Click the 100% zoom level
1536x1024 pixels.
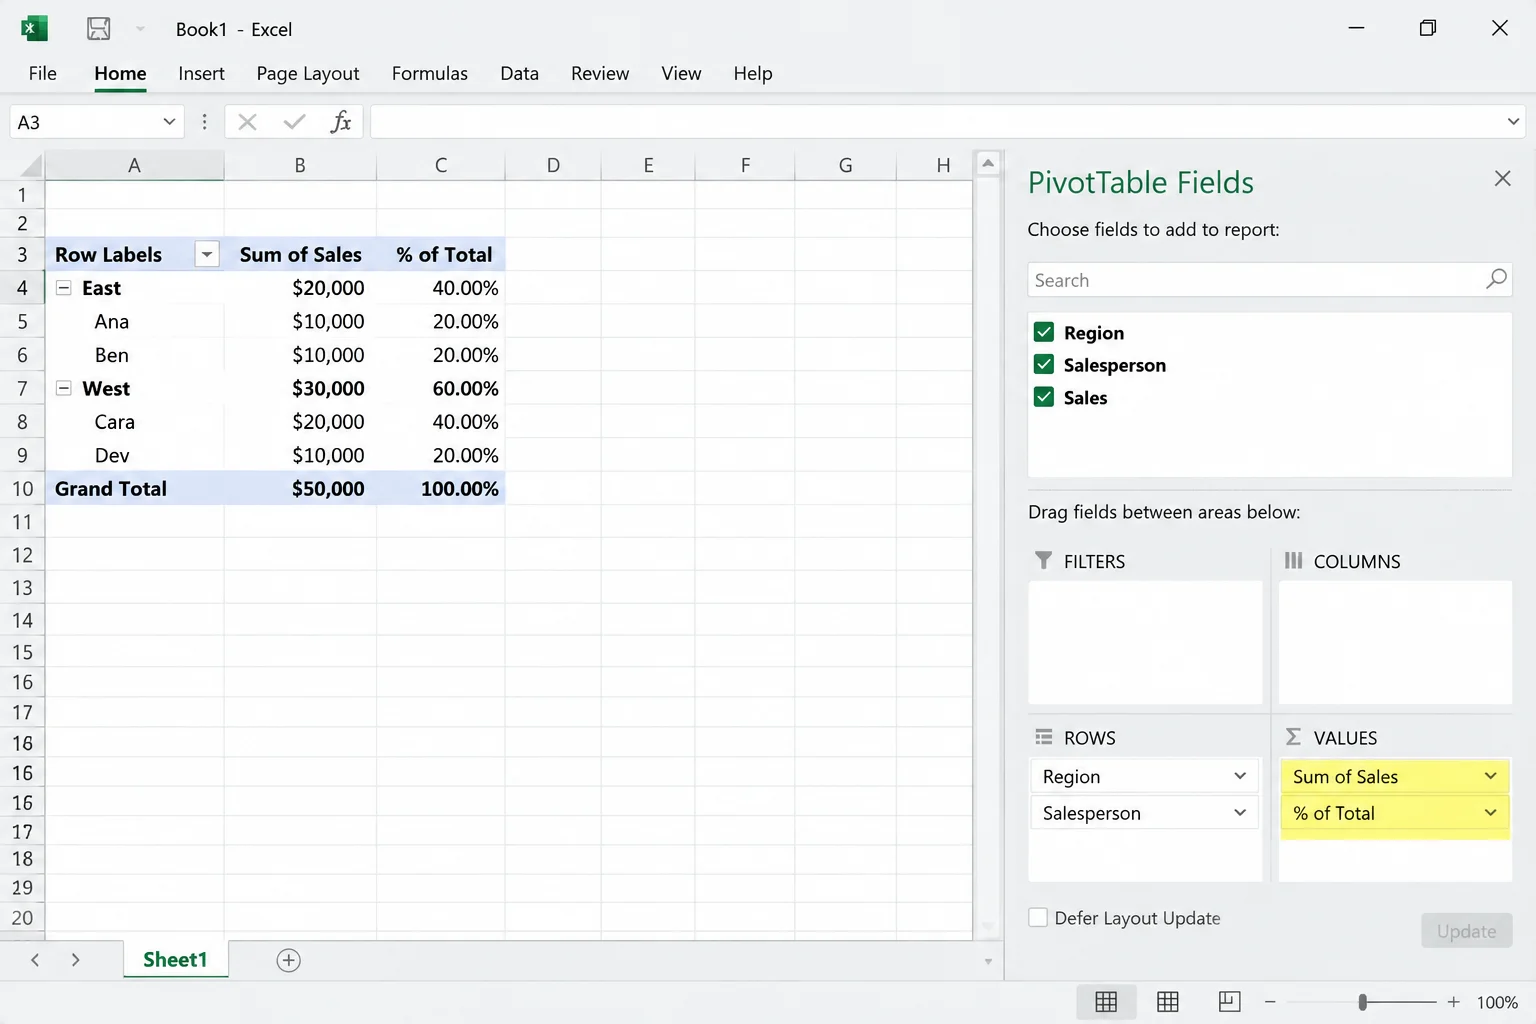click(x=1497, y=1002)
